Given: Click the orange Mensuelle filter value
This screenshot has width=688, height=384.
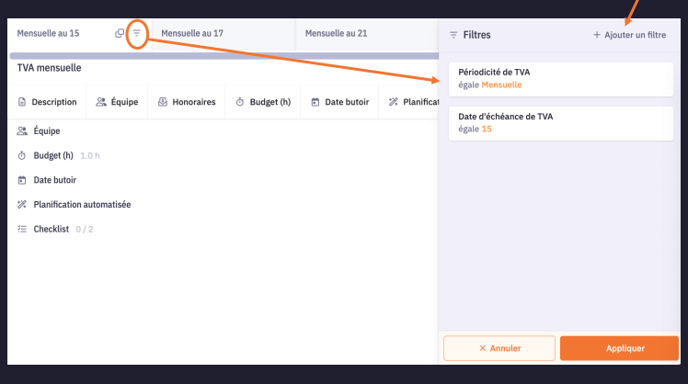Looking at the screenshot, I should coord(502,85).
